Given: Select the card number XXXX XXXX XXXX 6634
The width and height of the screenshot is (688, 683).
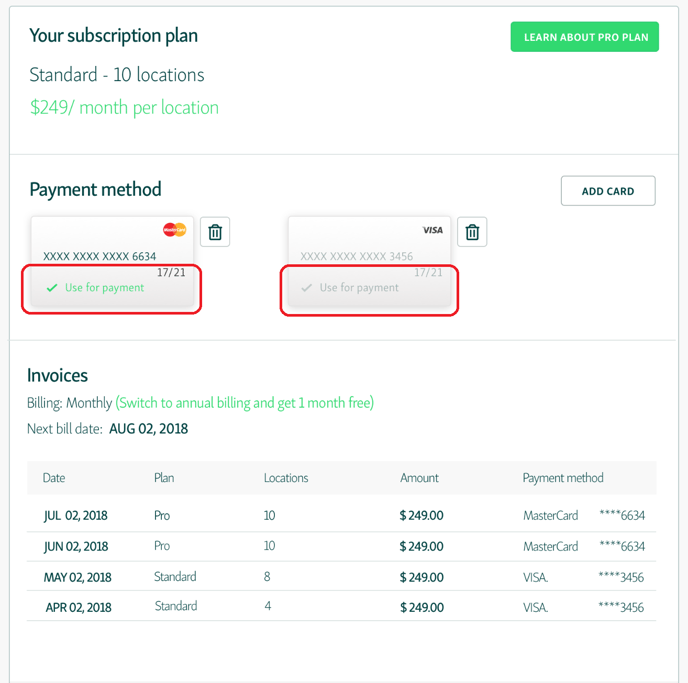Looking at the screenshot, I should tap(100, 256).
